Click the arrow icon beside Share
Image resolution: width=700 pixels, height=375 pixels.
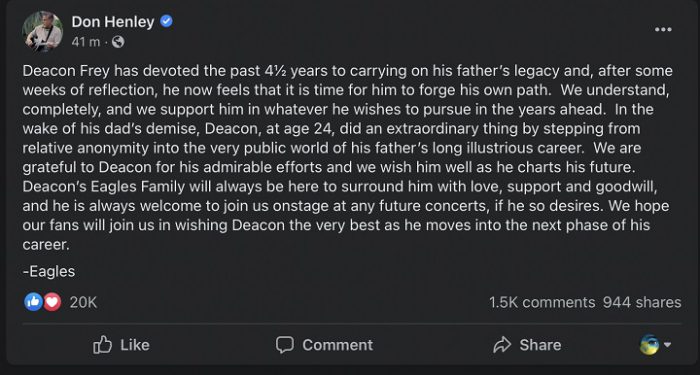click(502, 345)
